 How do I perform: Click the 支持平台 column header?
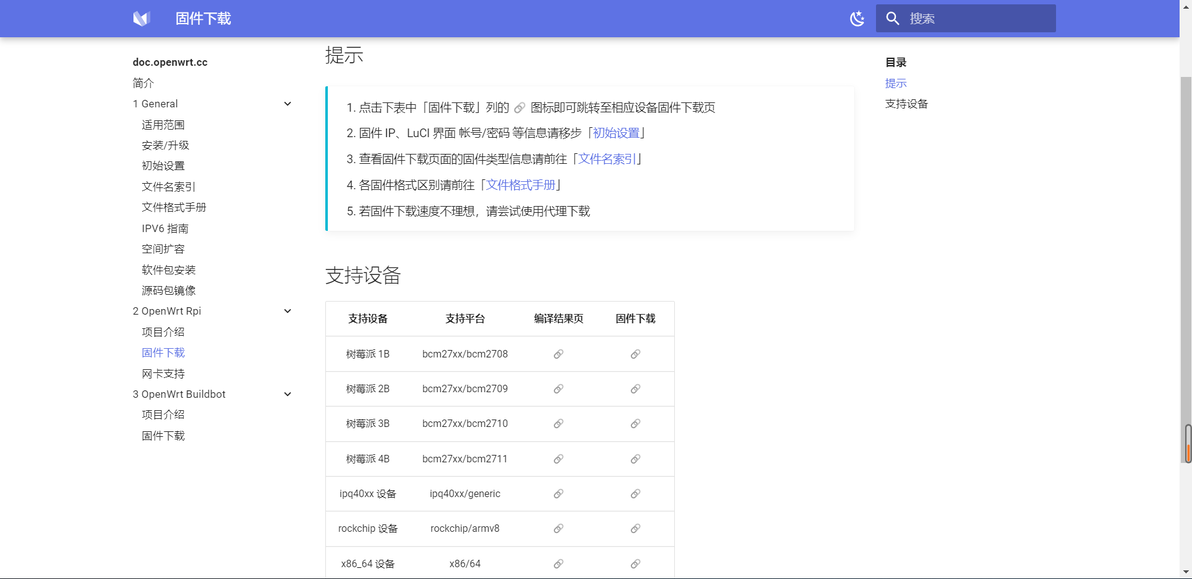[465, 319]
